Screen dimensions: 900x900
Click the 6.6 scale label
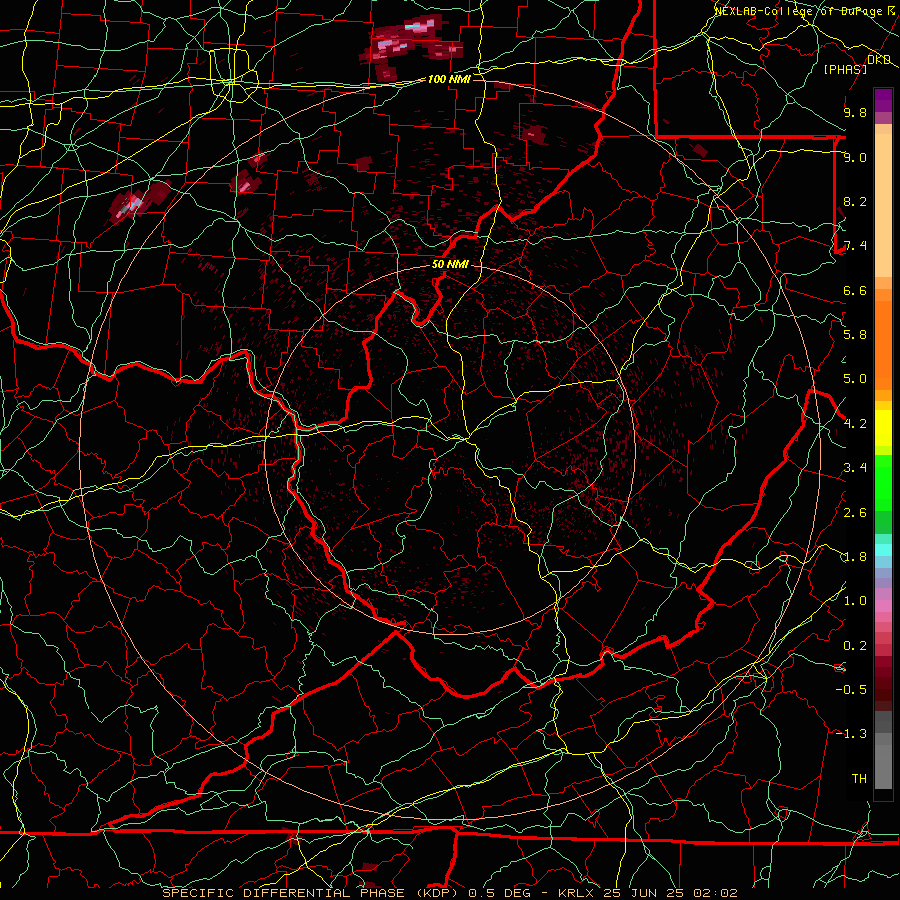point(855,290)
